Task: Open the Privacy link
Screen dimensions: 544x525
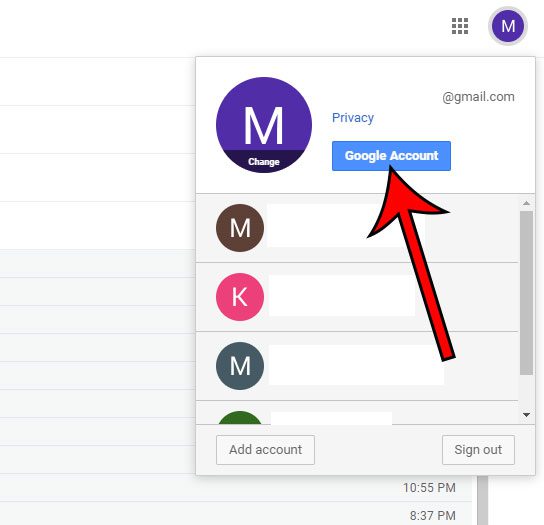Action: [353, 118]
